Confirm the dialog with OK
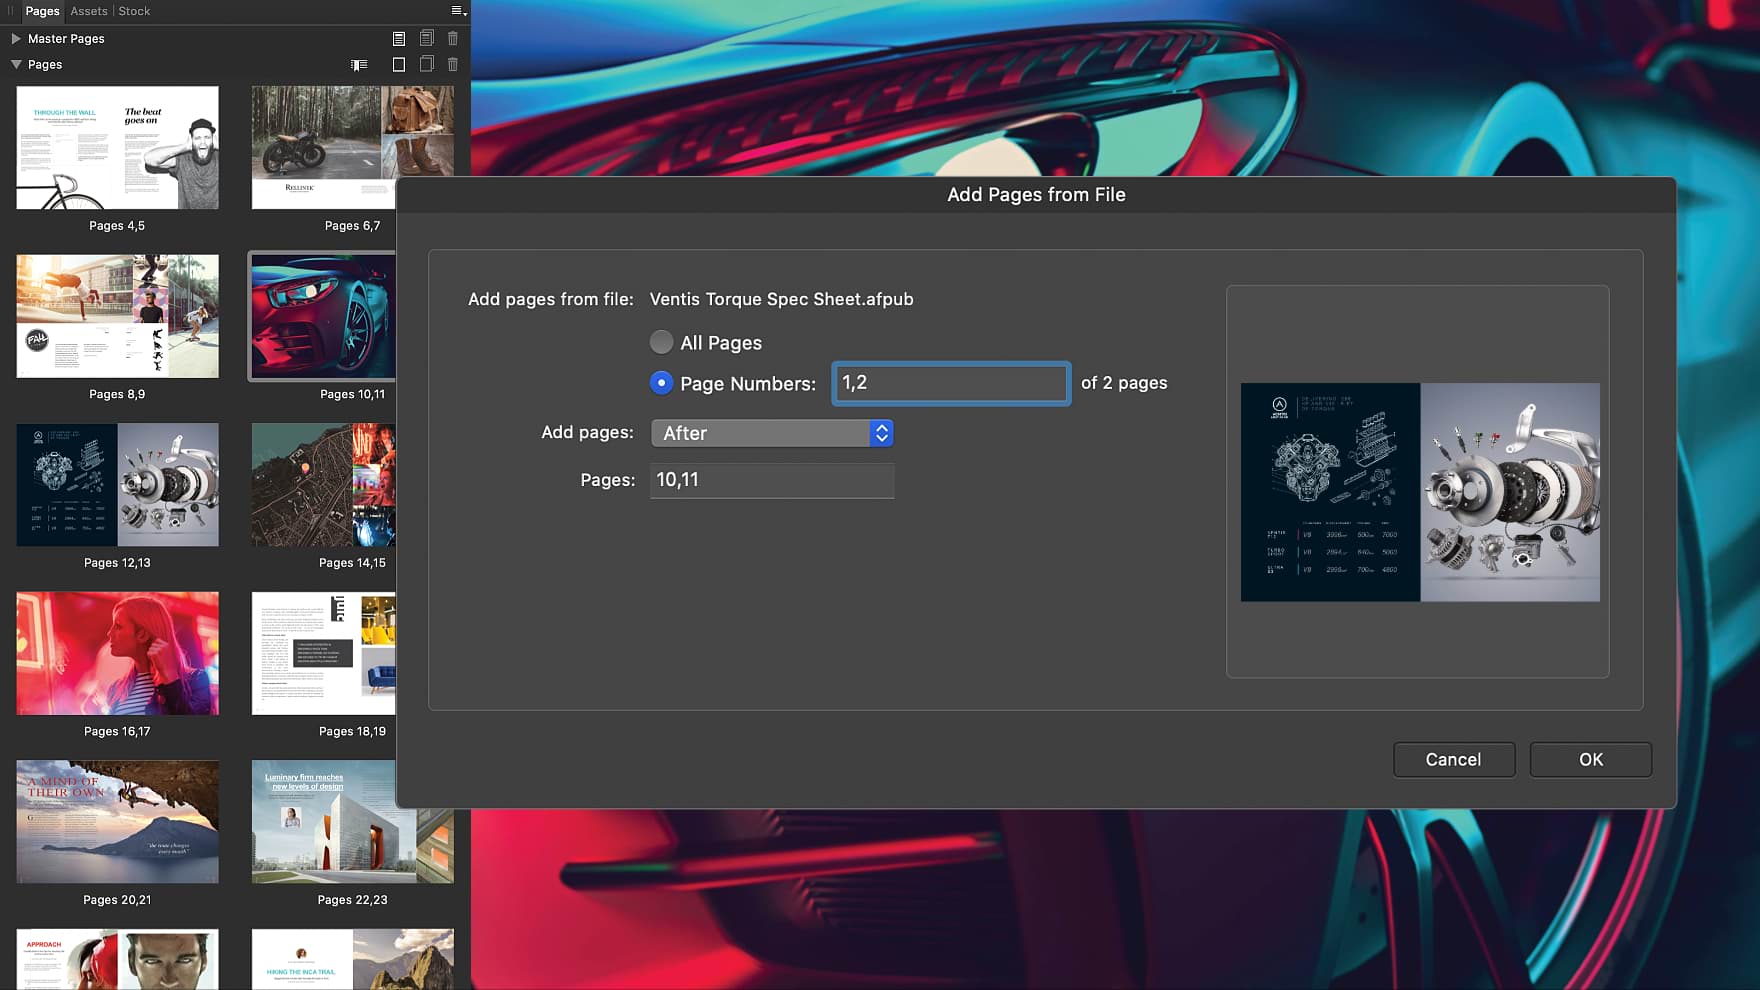This screenshot has height=990, width=1760. tap(1591, 760)
